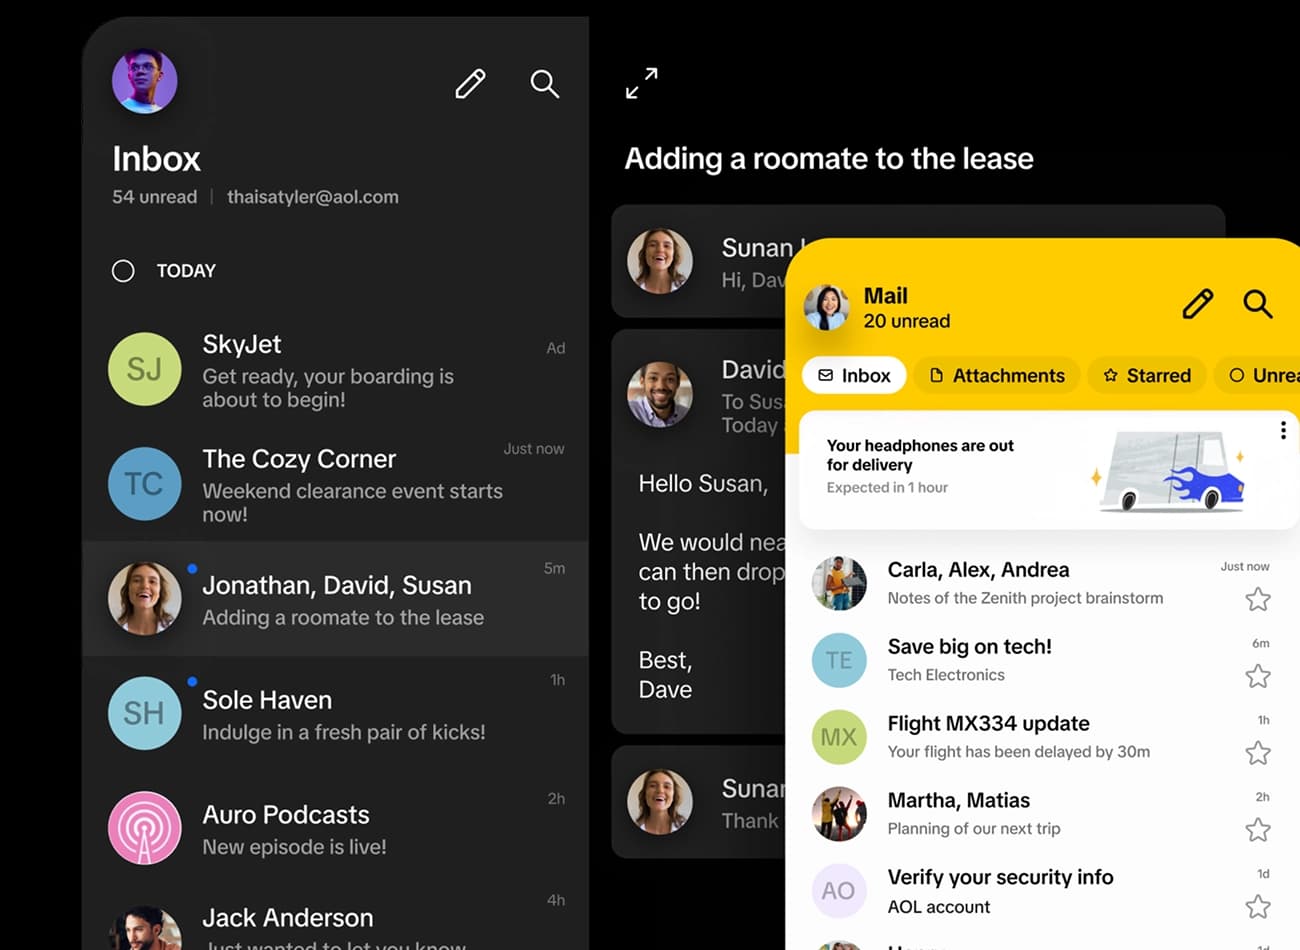The width and height of the screenshot is (1300, 950).
Task: Star the Martha, Matias email
Action: tap(1257, 830)
